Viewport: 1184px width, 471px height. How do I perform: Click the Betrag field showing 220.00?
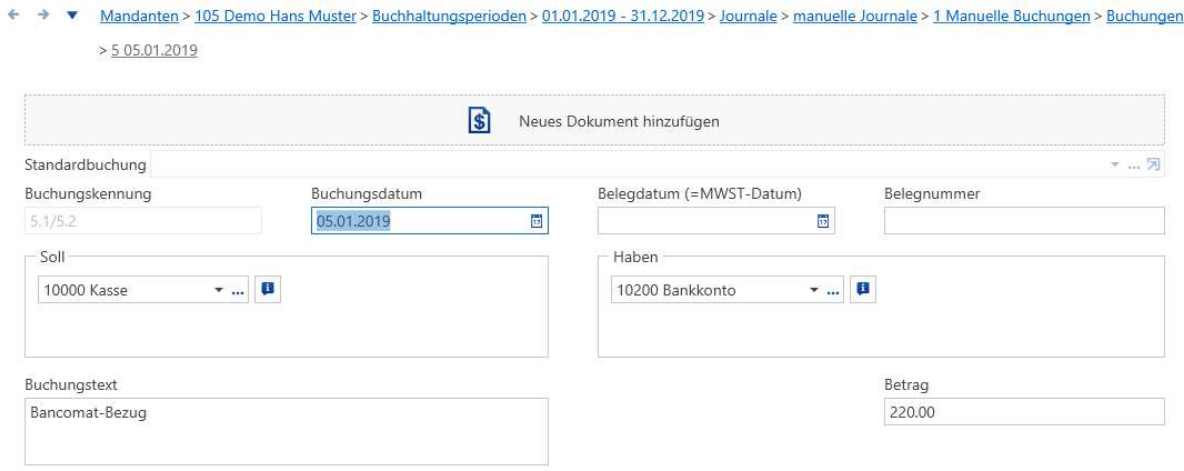point(1025,412)
